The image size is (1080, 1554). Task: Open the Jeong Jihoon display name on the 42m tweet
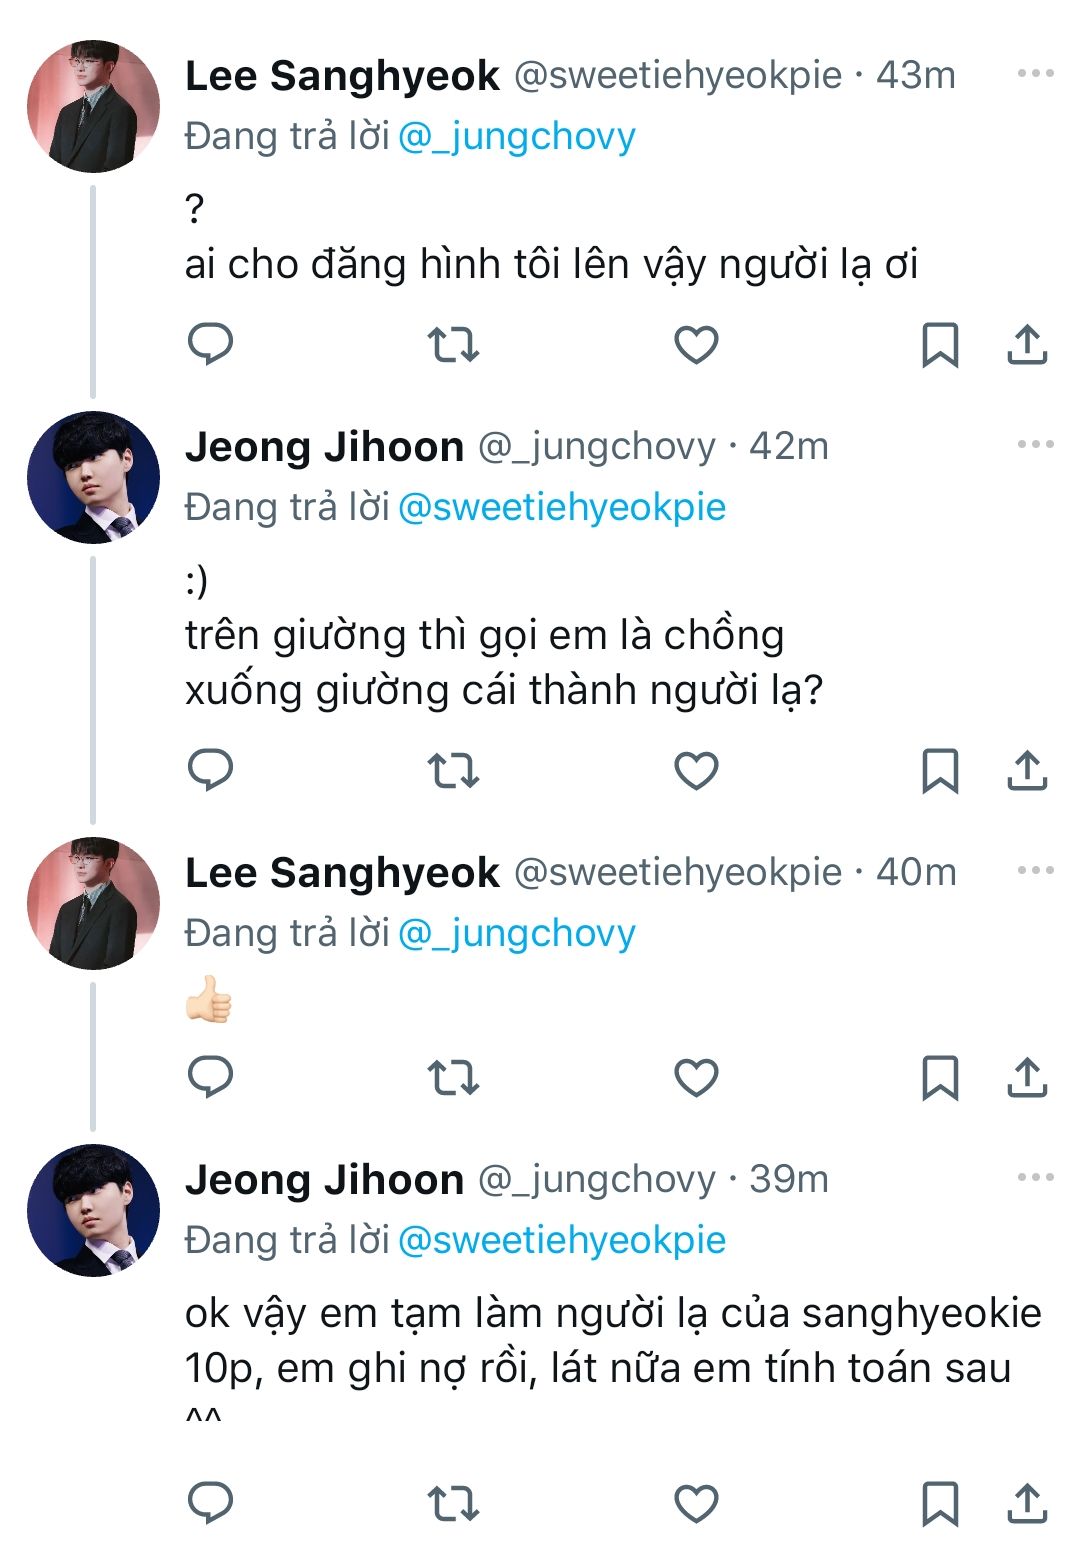324,447
